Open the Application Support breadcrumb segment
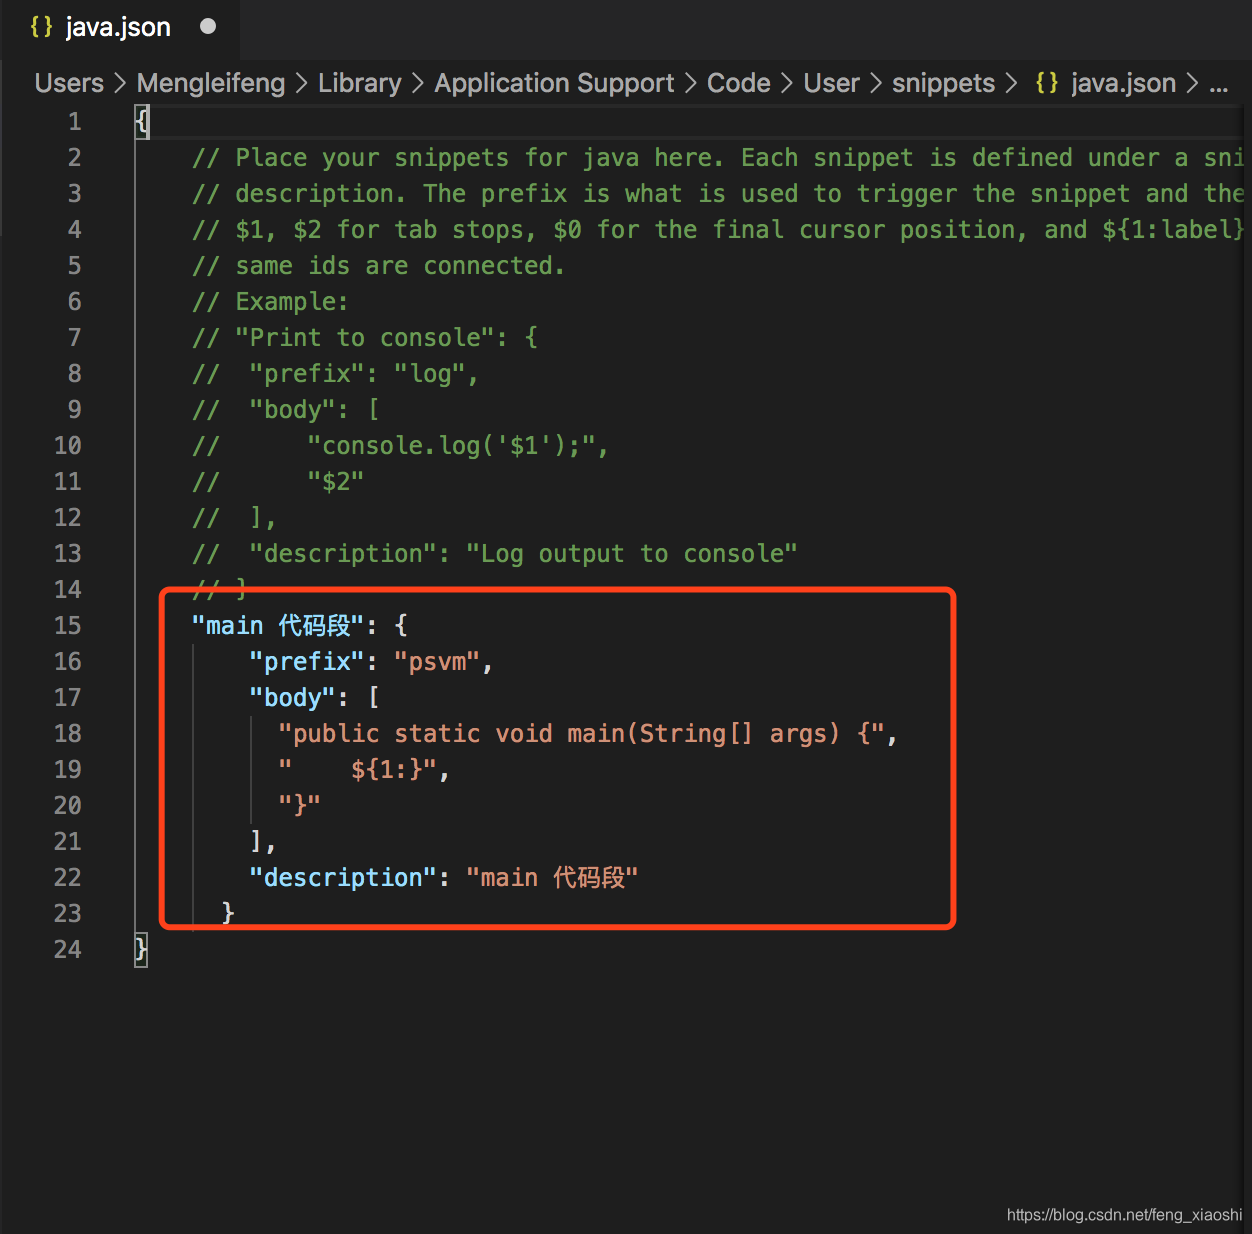 (554, 83)
